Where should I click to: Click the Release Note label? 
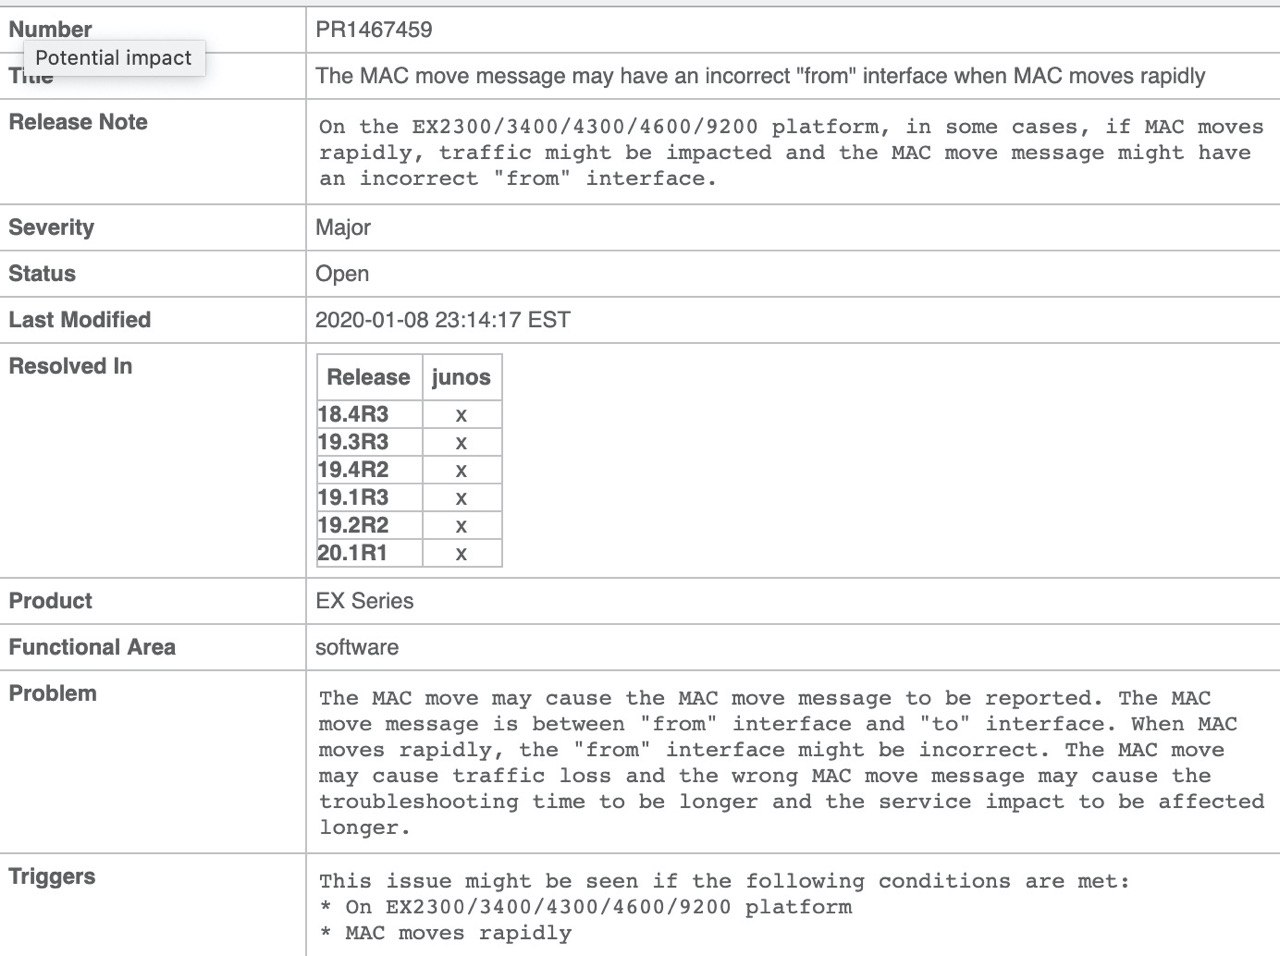tap(78, 122)
